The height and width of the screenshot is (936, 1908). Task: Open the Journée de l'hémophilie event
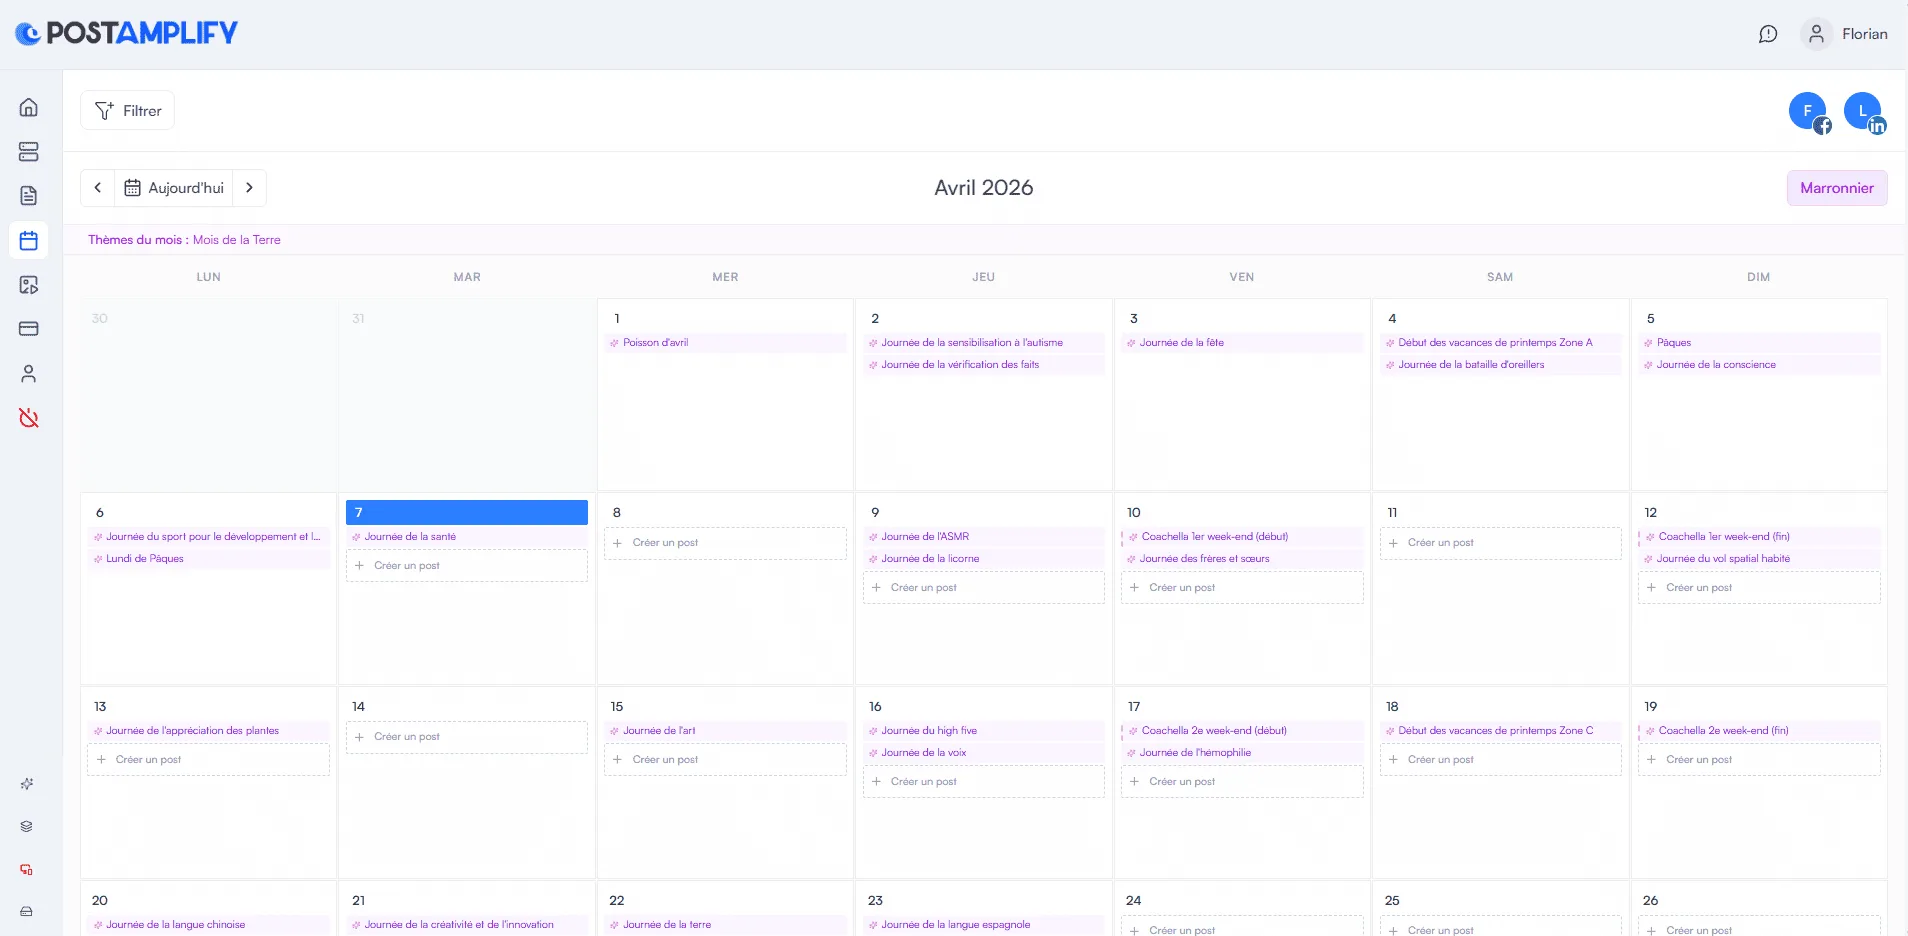pyautogui.click(x=1242, y=753)
